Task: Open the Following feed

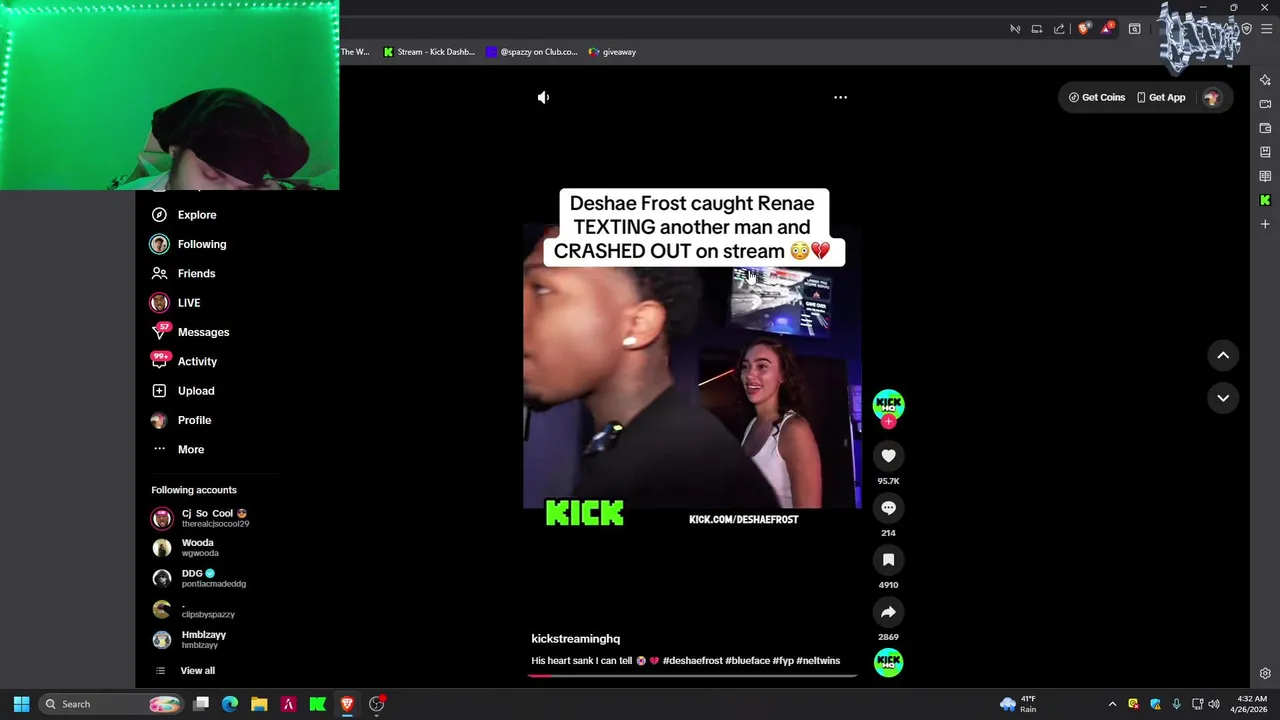Action: click(x=189, y=244)
